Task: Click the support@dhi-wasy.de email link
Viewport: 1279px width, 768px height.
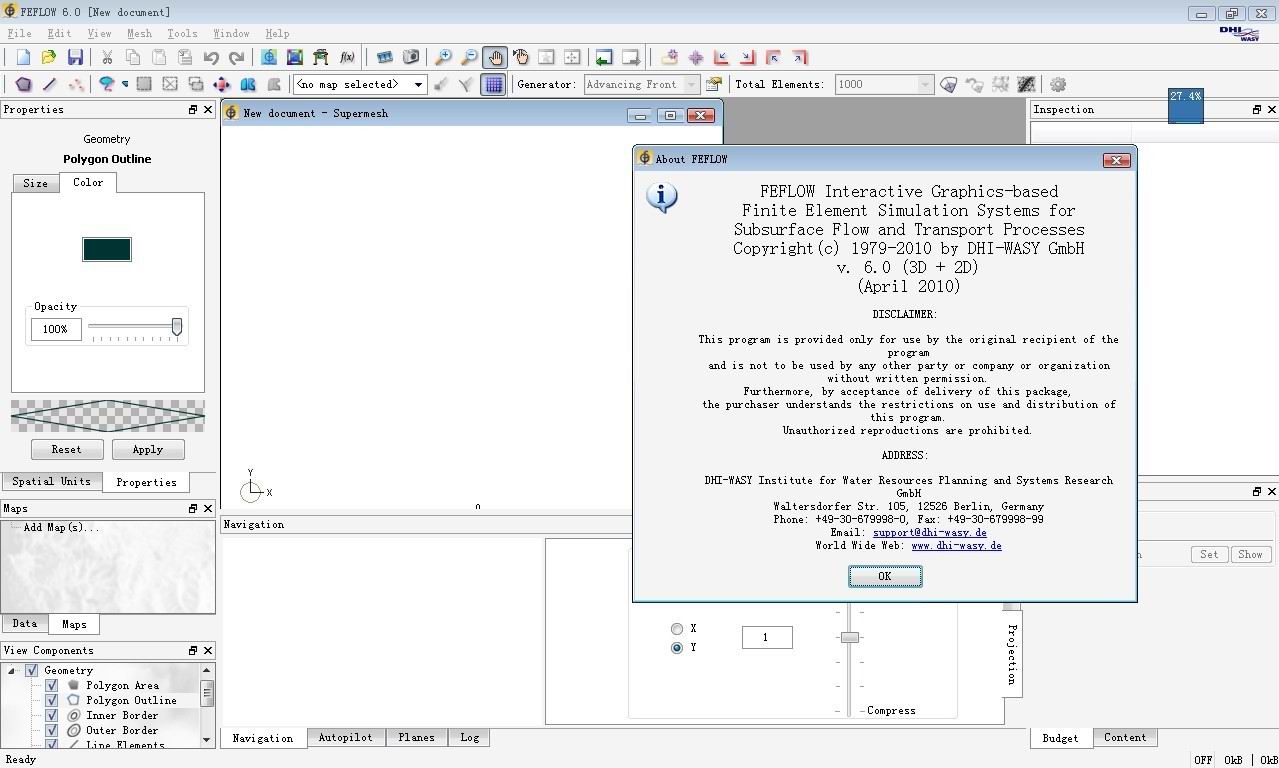Action: pos(929,533)
